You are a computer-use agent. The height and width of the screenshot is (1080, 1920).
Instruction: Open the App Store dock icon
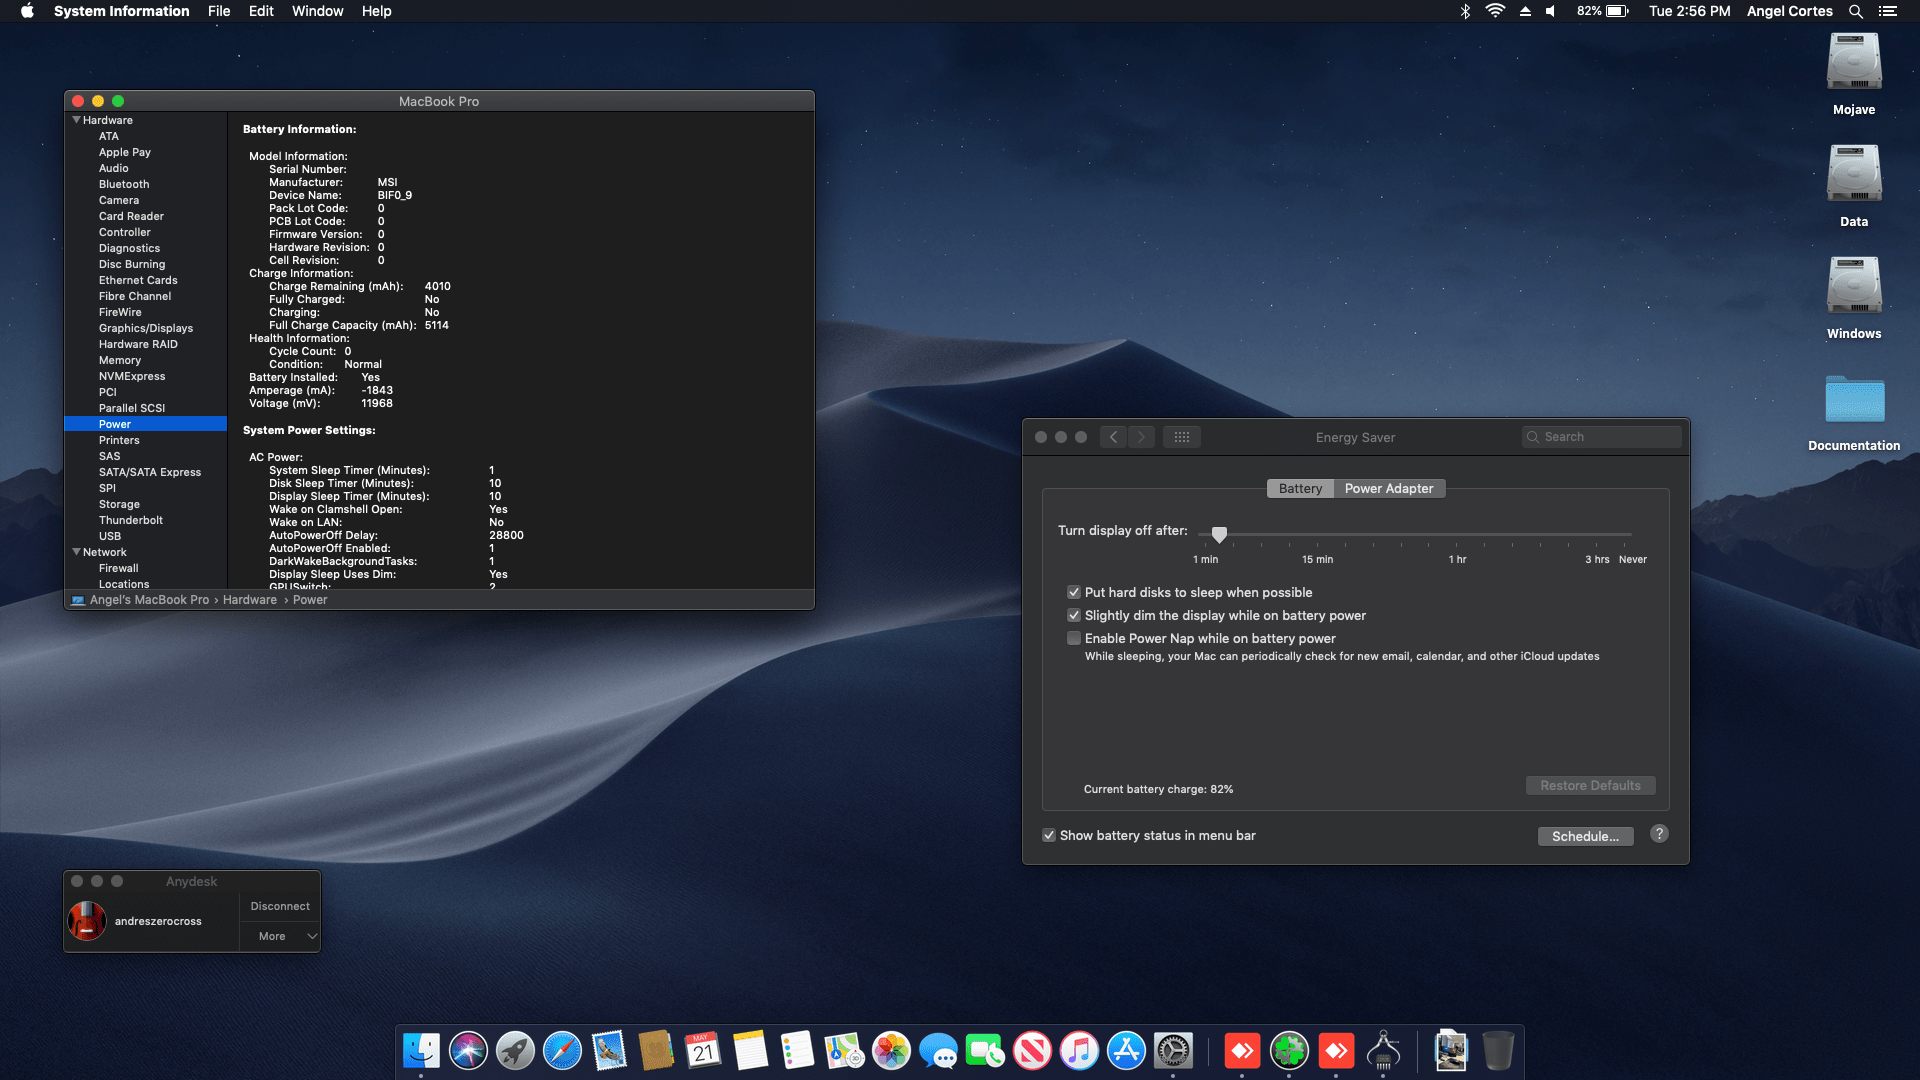click(x=1126, y=1051)
